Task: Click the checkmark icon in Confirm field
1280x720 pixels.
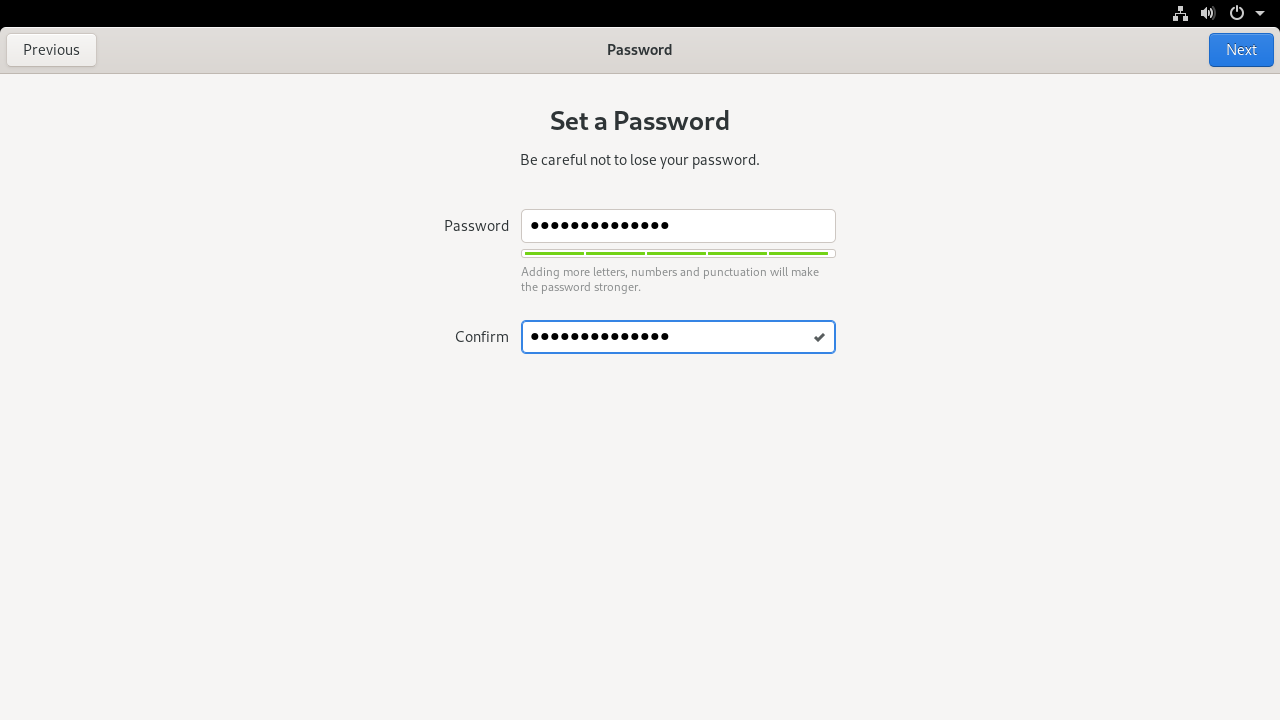Action: pyautogui.click(x=819, y=337)
